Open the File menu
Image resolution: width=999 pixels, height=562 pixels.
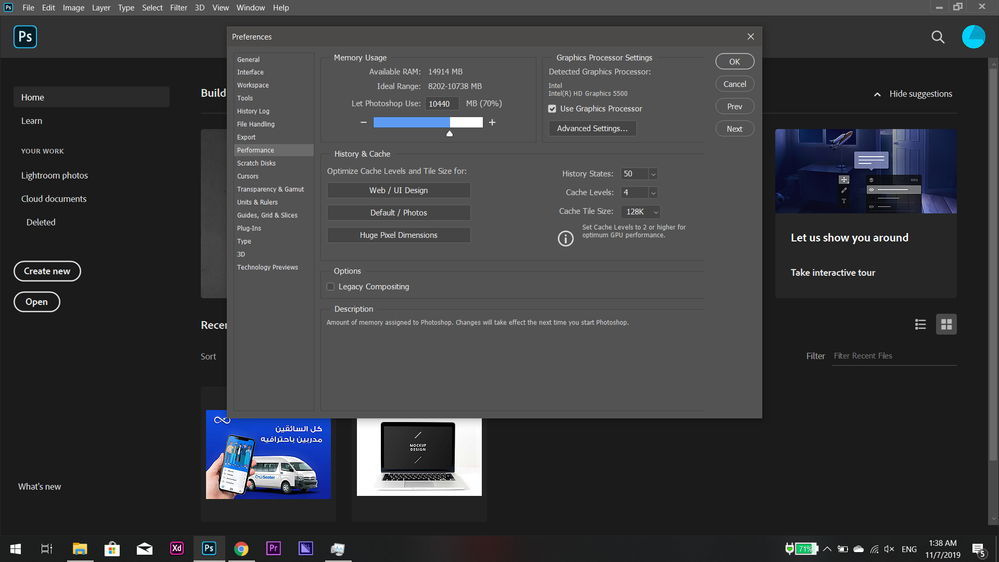click(x=28, y=8)
